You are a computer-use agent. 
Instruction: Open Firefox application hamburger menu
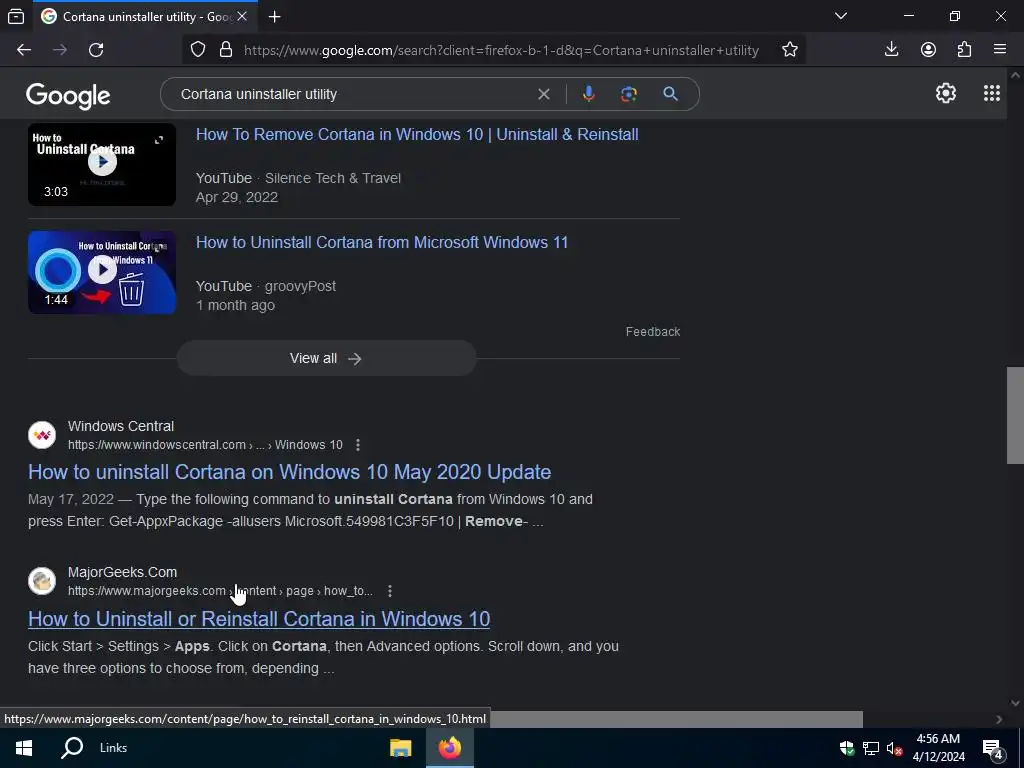pos(1000,50)
